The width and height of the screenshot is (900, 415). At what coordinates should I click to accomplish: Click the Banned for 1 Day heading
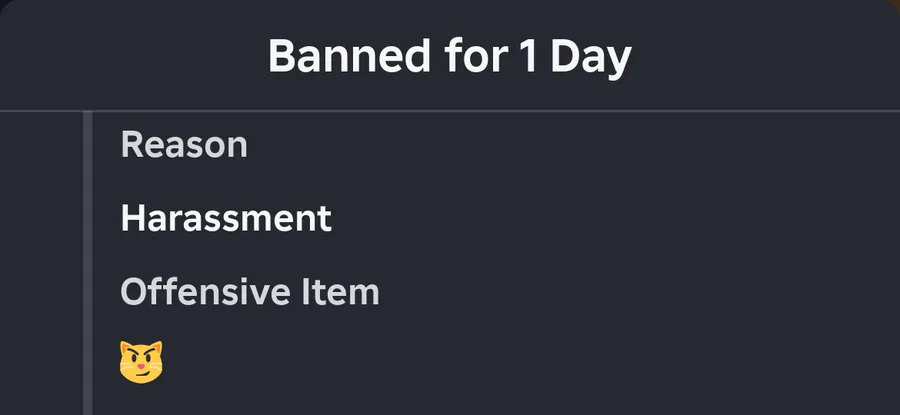pos(449,56)
